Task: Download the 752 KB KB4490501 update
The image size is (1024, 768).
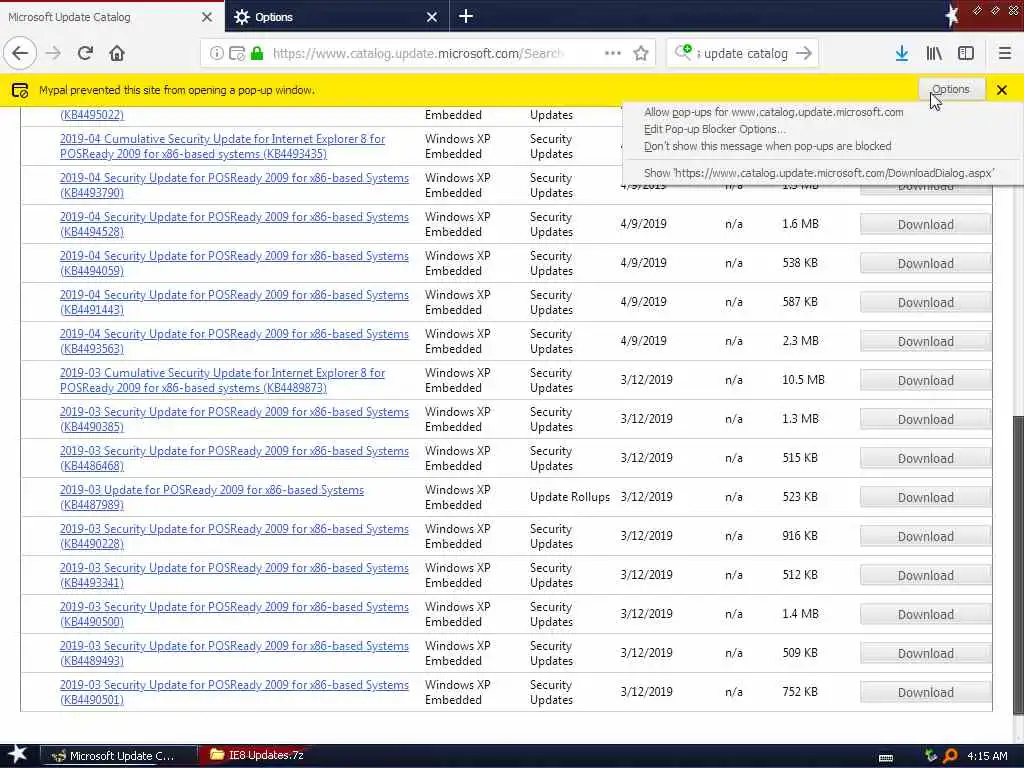Action: click(x=925, y=692)
